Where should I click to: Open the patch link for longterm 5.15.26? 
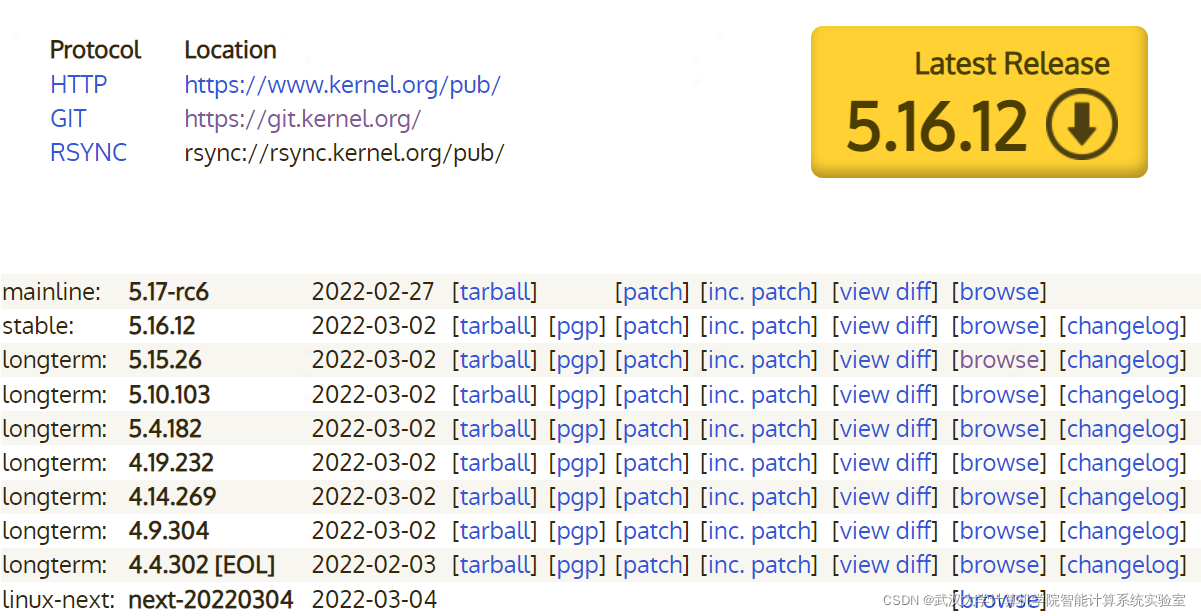pyautogui.click(x=652, y=359)
